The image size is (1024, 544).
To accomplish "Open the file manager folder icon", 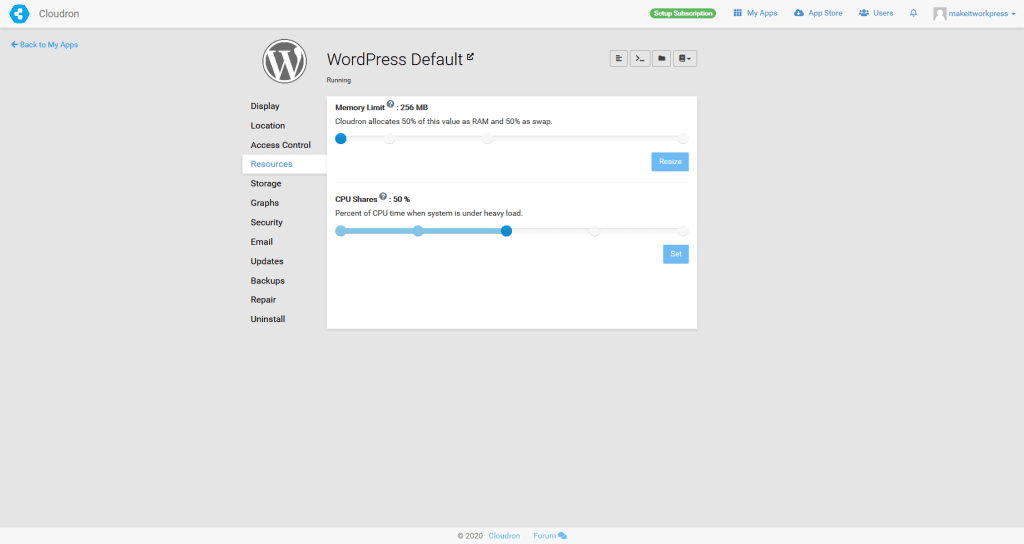I will pyautogui.click(x=662, y=59).
